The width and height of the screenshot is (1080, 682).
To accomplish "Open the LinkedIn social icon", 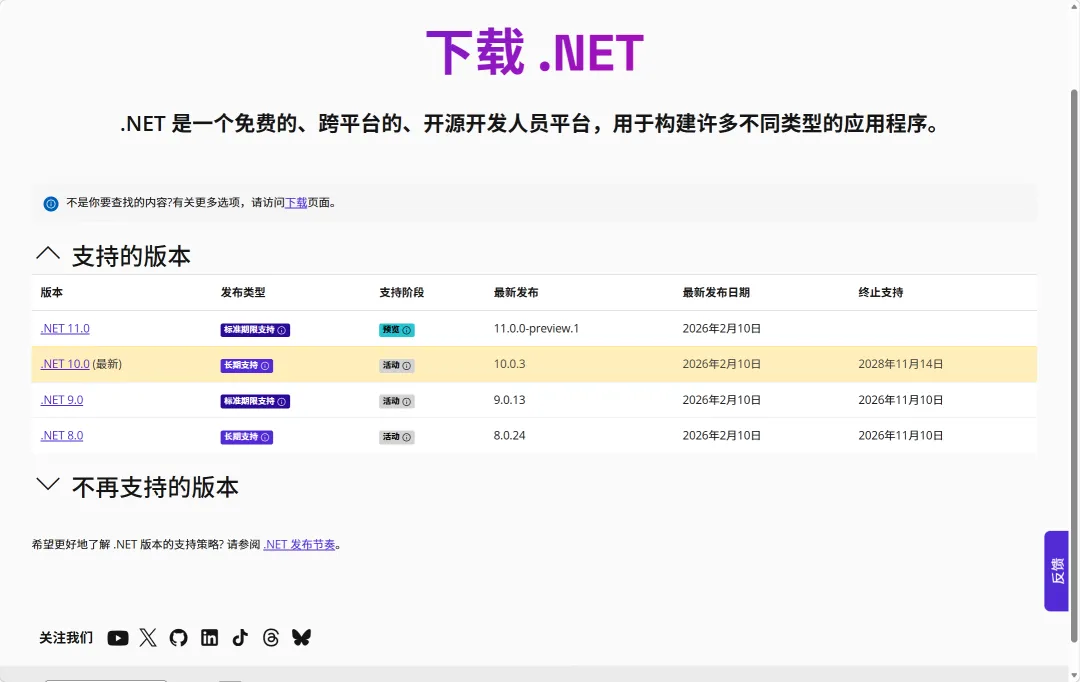I will click(209, 638).
